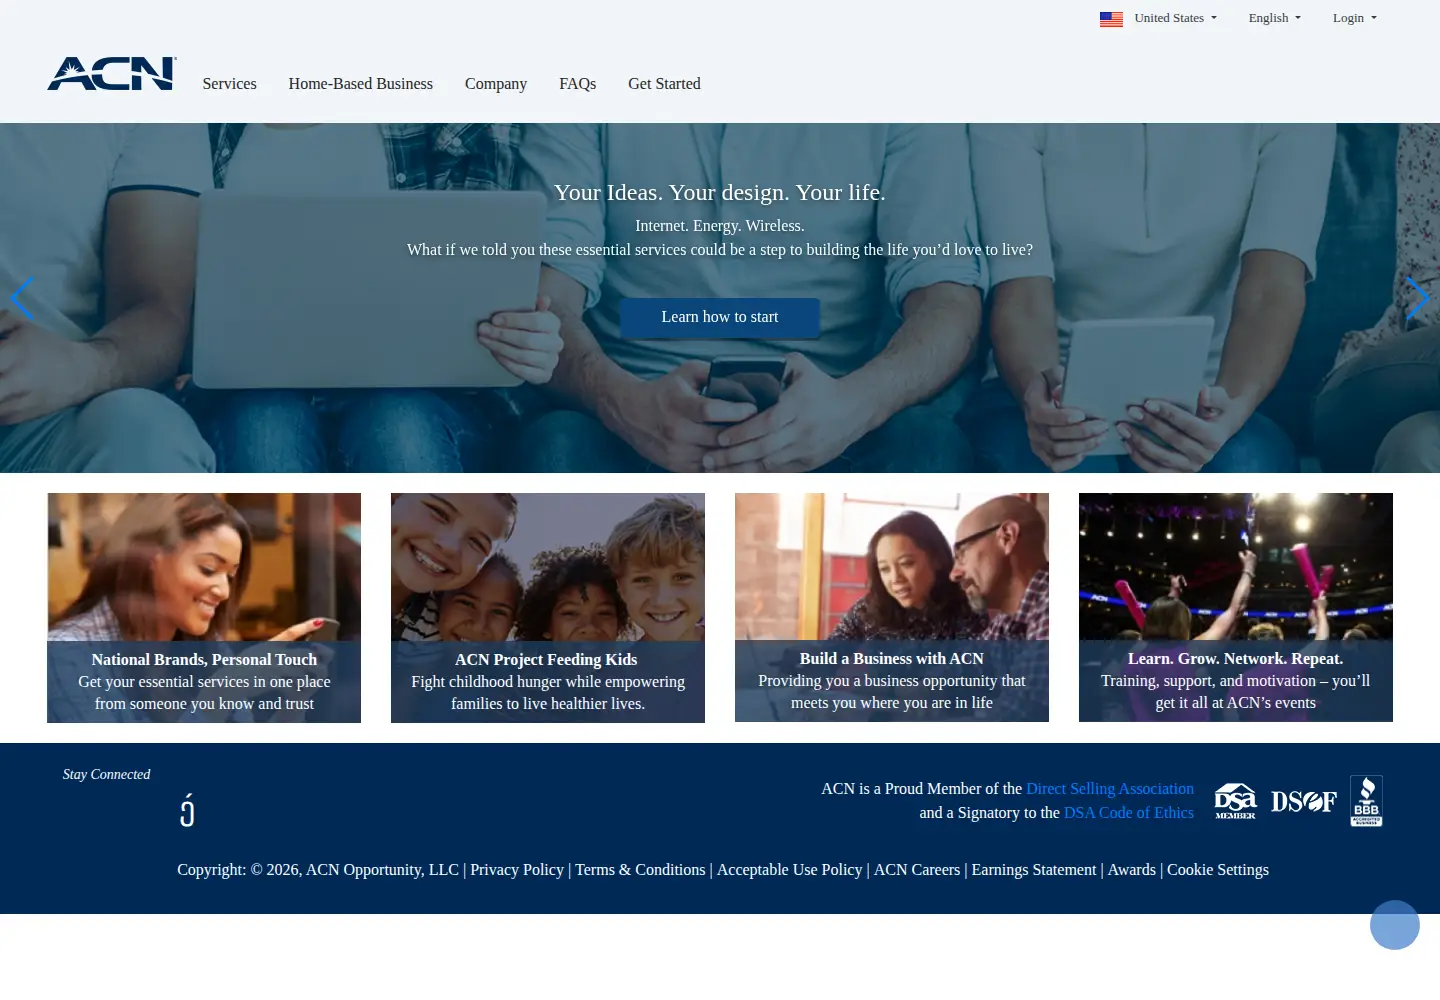The image size is (1440, 1000).
Task: Open the DSA Member badge logo
Action: (x=1235, y=801)
